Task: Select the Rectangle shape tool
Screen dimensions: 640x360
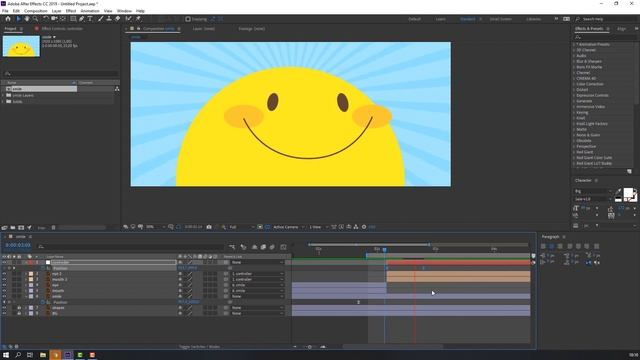Action: (x=73, y=19)
